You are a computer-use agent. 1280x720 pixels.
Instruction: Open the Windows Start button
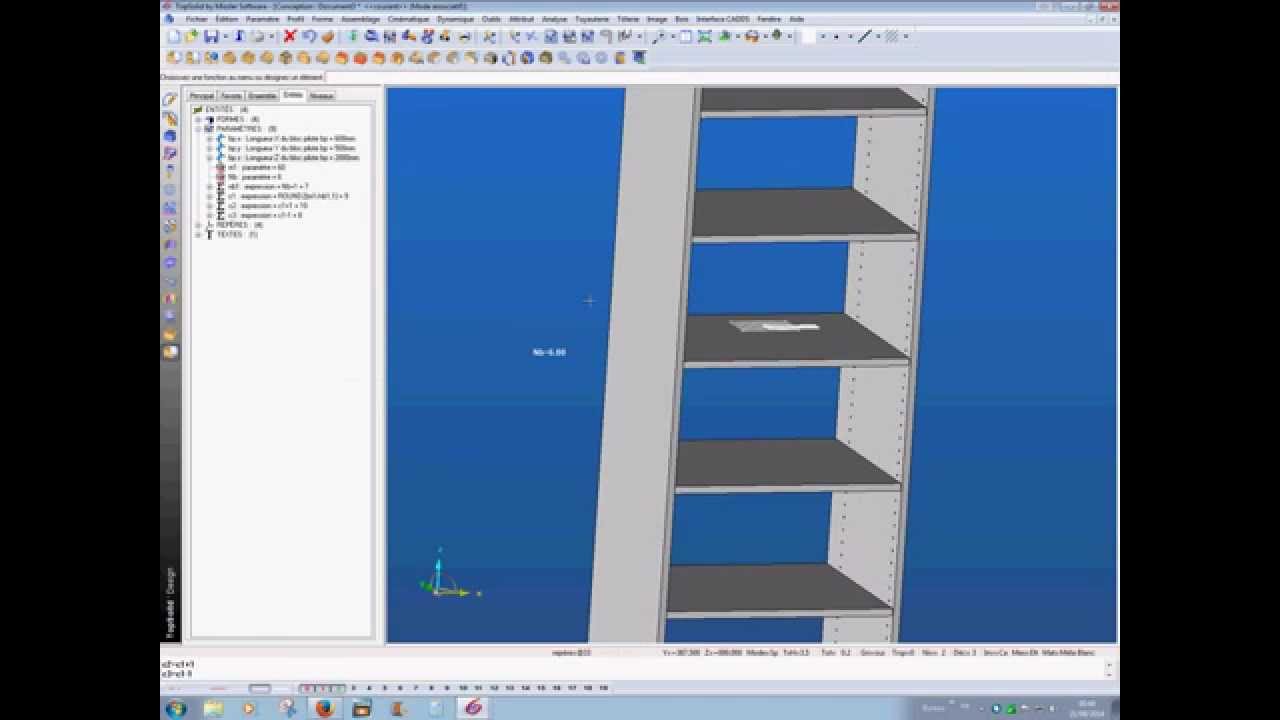176,708
